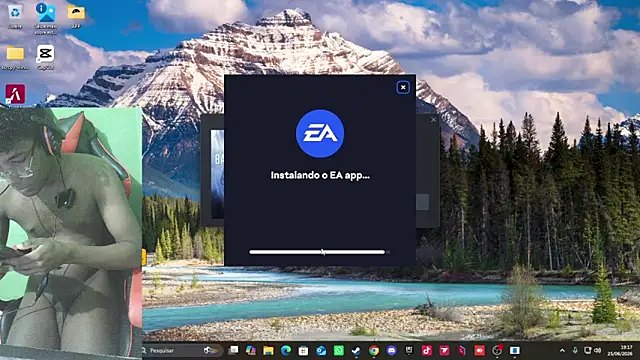The height and width of the screenshot is (360, 640).
Task: Open the round icon with red notification badge
Action: pyautogui.click(x=497, y=350)
